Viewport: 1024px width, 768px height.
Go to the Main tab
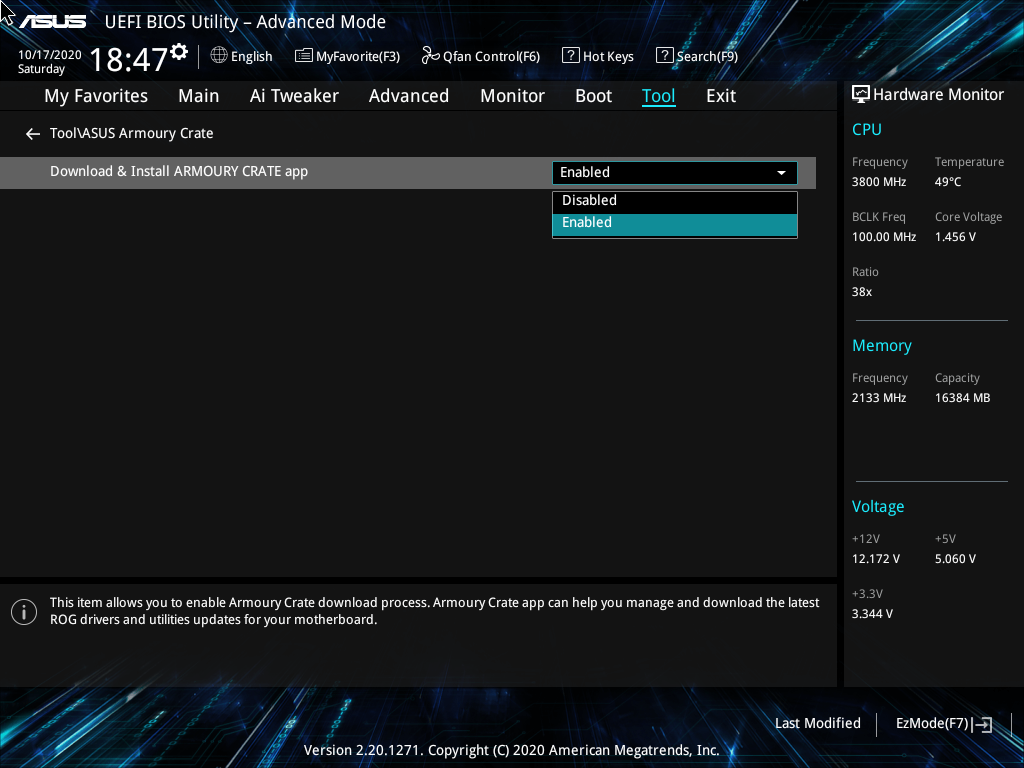pyautogui.click(x=199, y=96)
